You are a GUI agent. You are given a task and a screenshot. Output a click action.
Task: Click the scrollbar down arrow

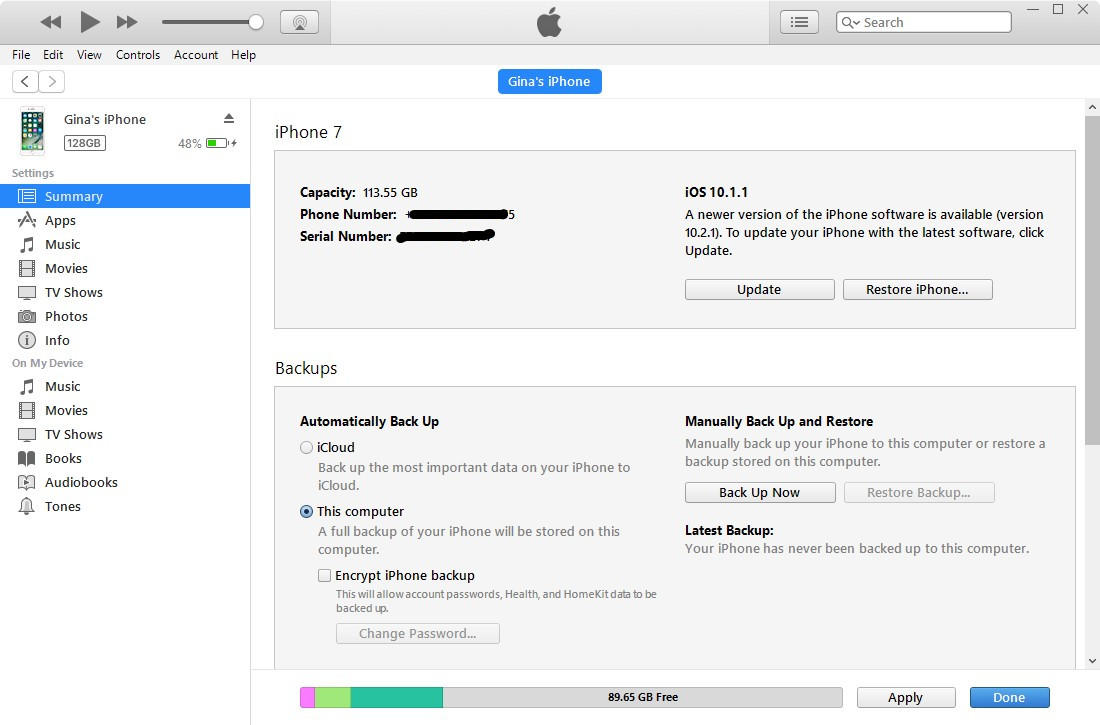click(x=1092, y=660)
